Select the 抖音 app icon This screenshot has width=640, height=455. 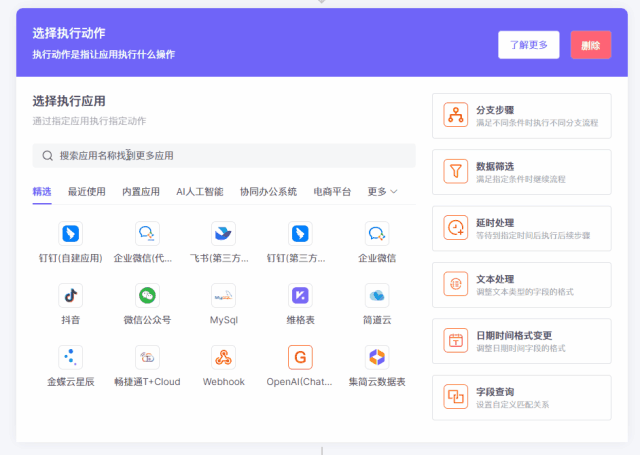pos(70,295)
